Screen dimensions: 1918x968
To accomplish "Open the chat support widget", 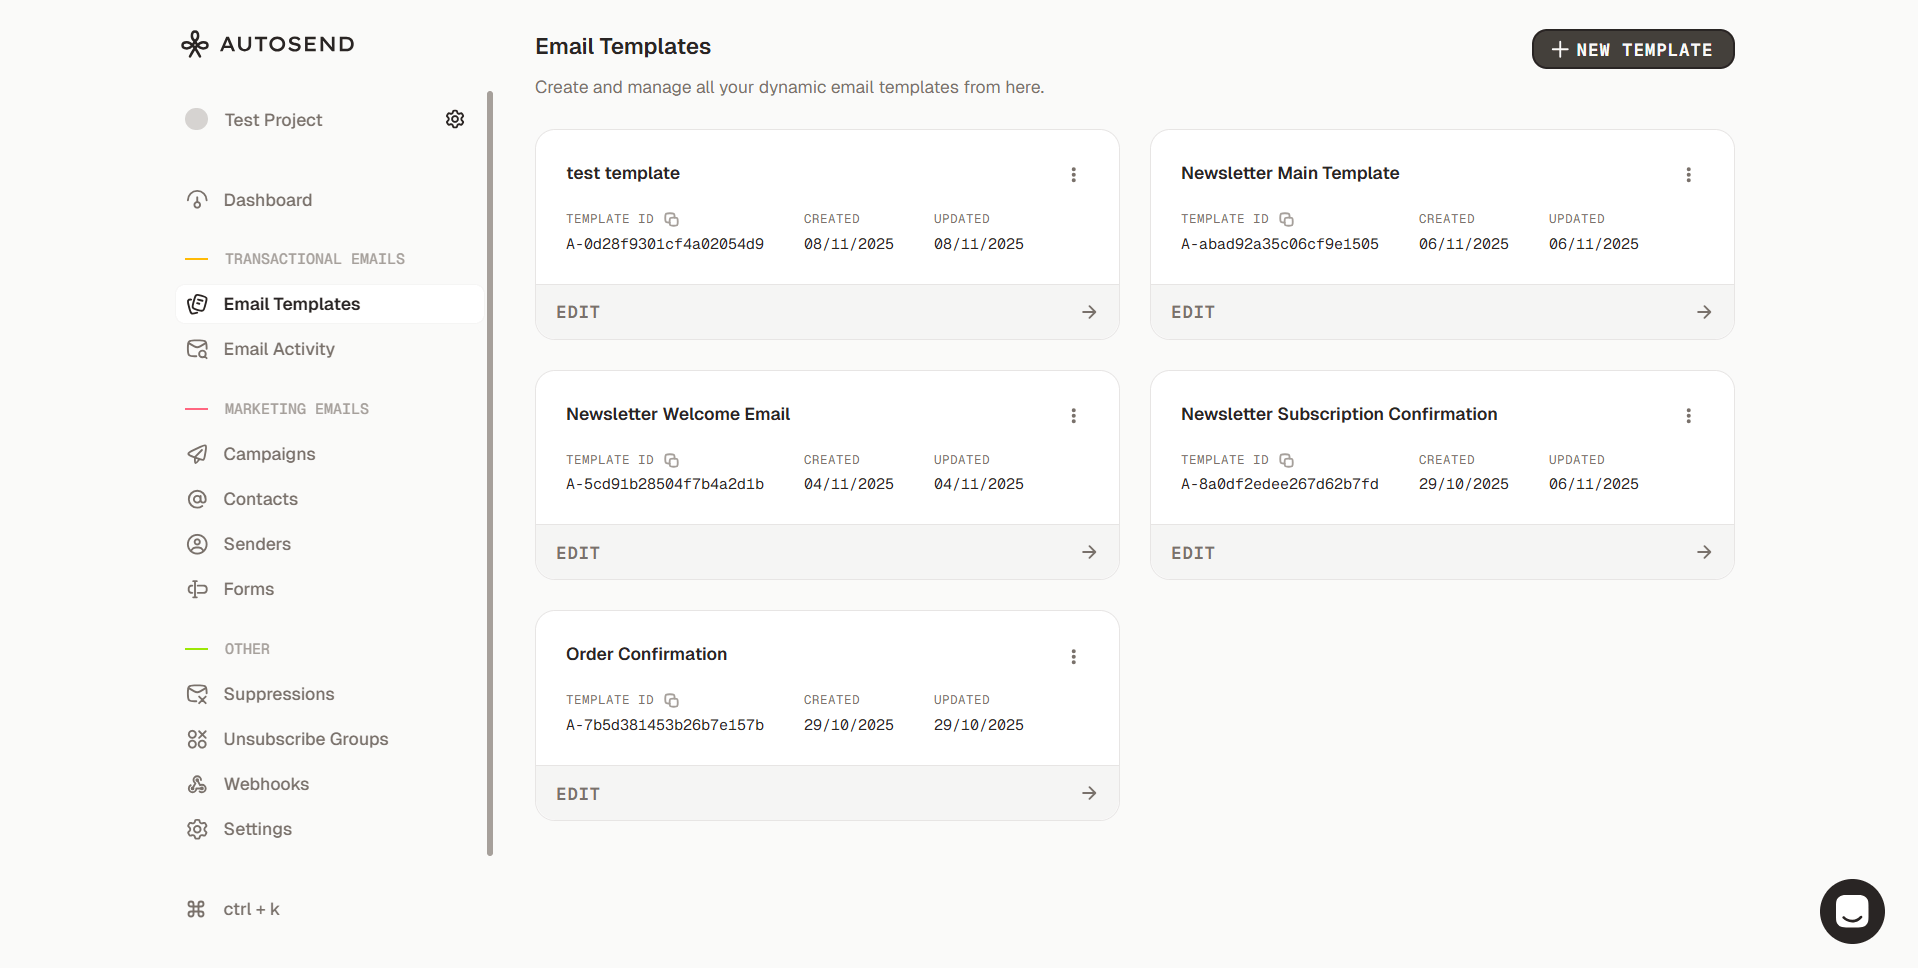I will [x=1851, y=911].
